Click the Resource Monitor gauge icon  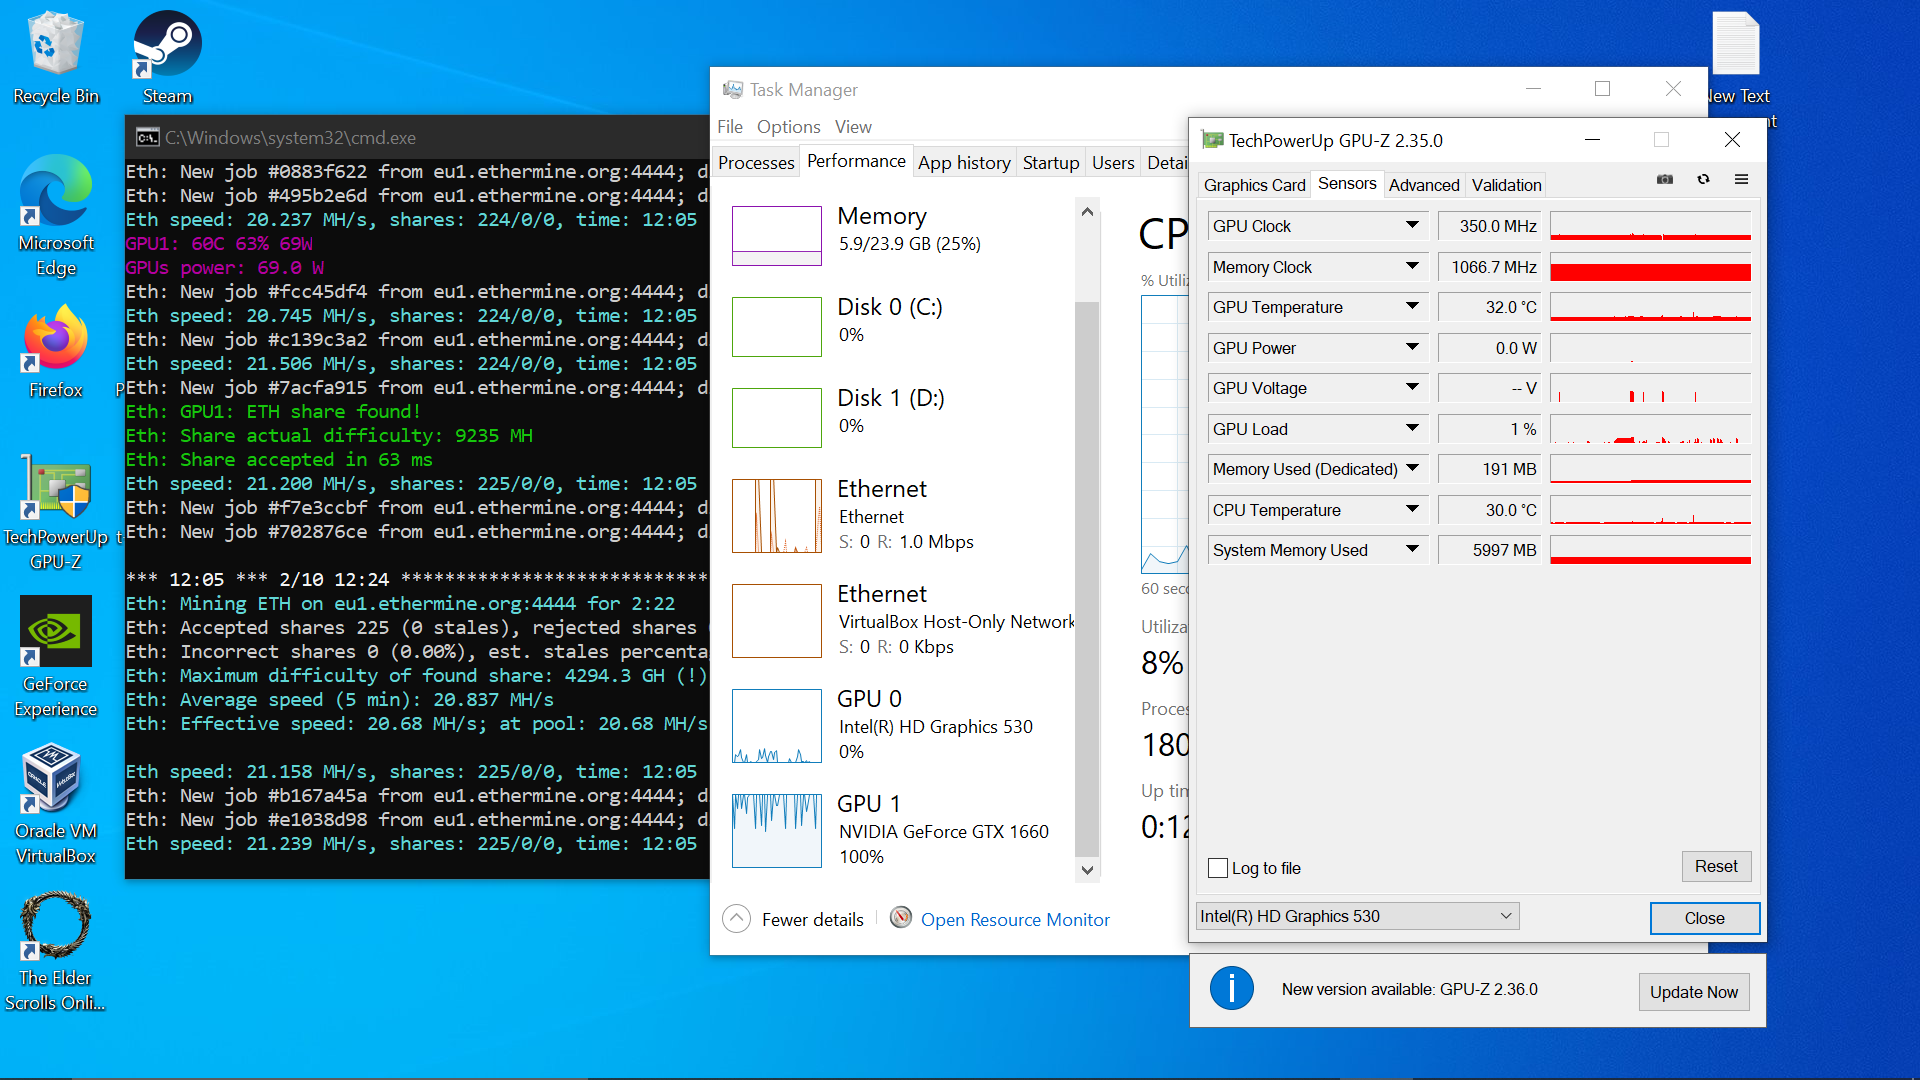(x=901, y=918)
